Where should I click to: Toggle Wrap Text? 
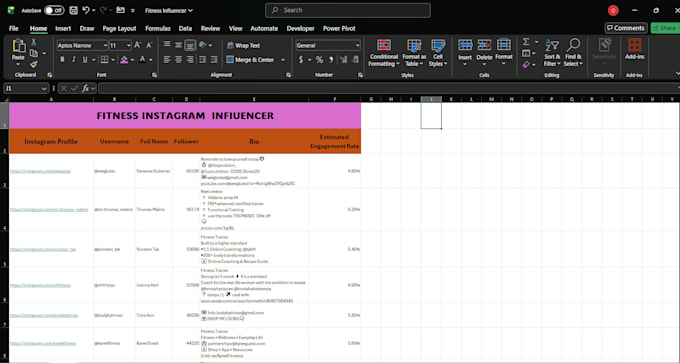click(243, 45)
